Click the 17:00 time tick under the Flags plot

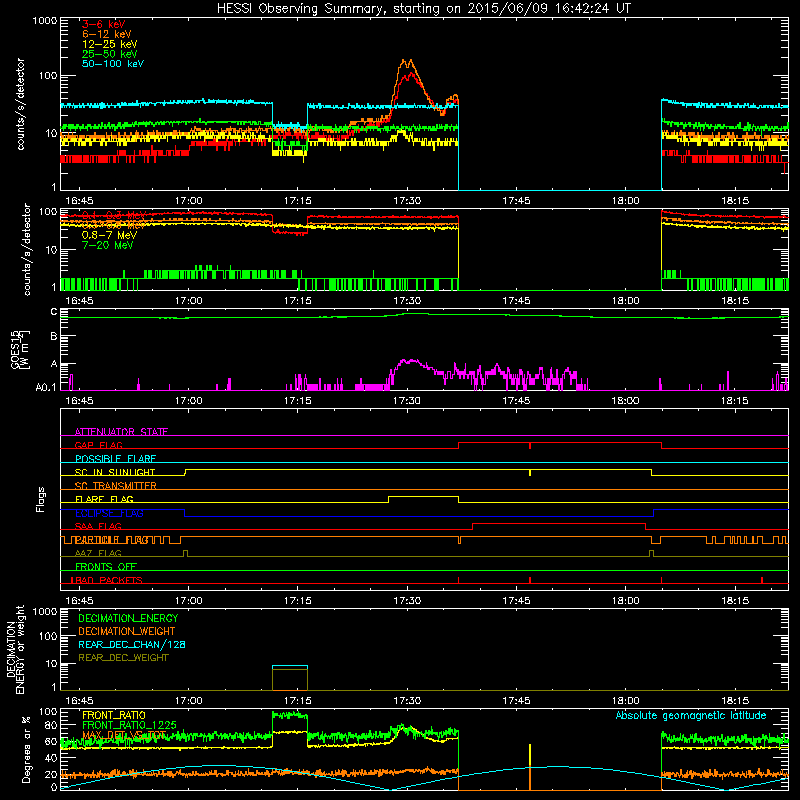click(x=189, y=601)
